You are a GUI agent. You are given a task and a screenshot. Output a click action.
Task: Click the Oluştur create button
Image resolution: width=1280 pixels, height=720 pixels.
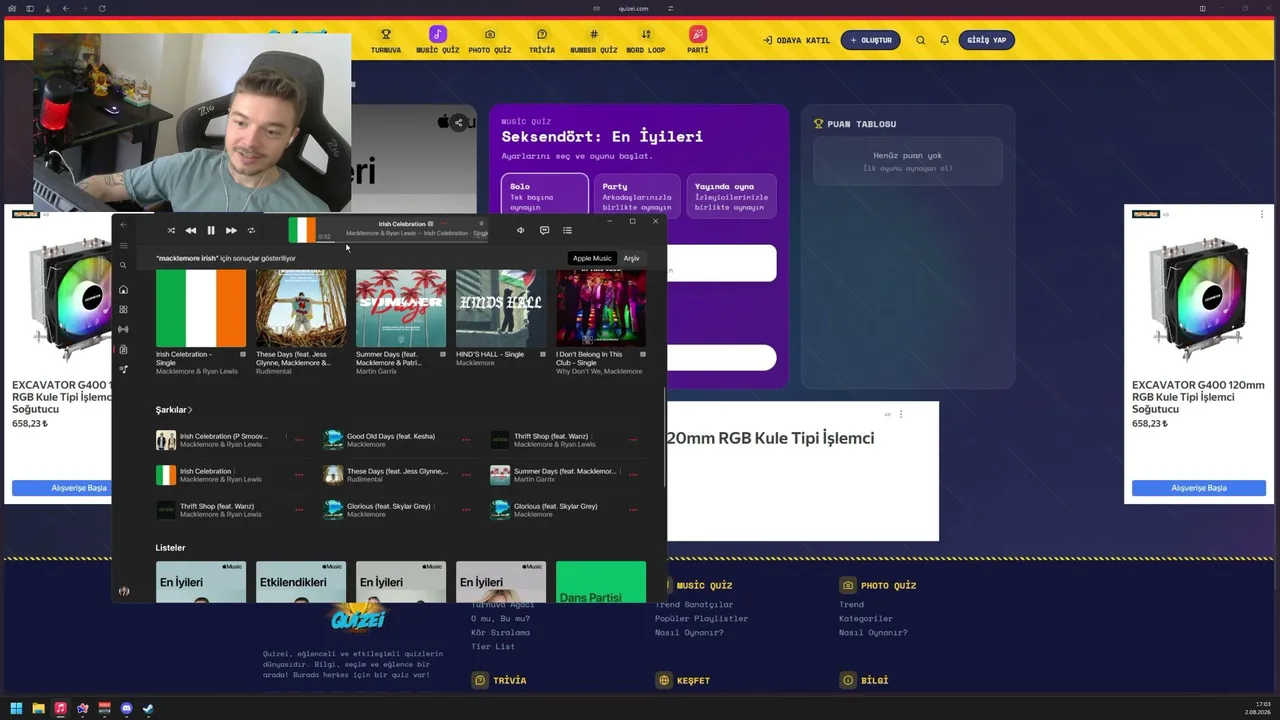(x=870, y=40)
